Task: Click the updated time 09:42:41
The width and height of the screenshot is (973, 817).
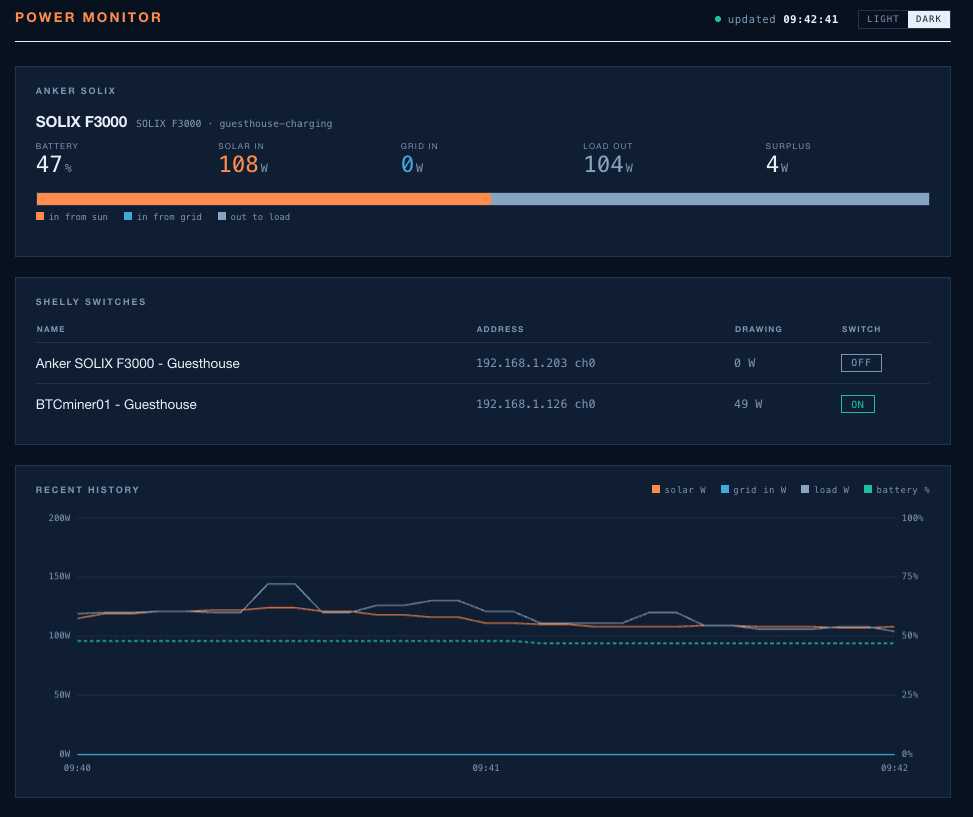Action: tap(810, 19)
